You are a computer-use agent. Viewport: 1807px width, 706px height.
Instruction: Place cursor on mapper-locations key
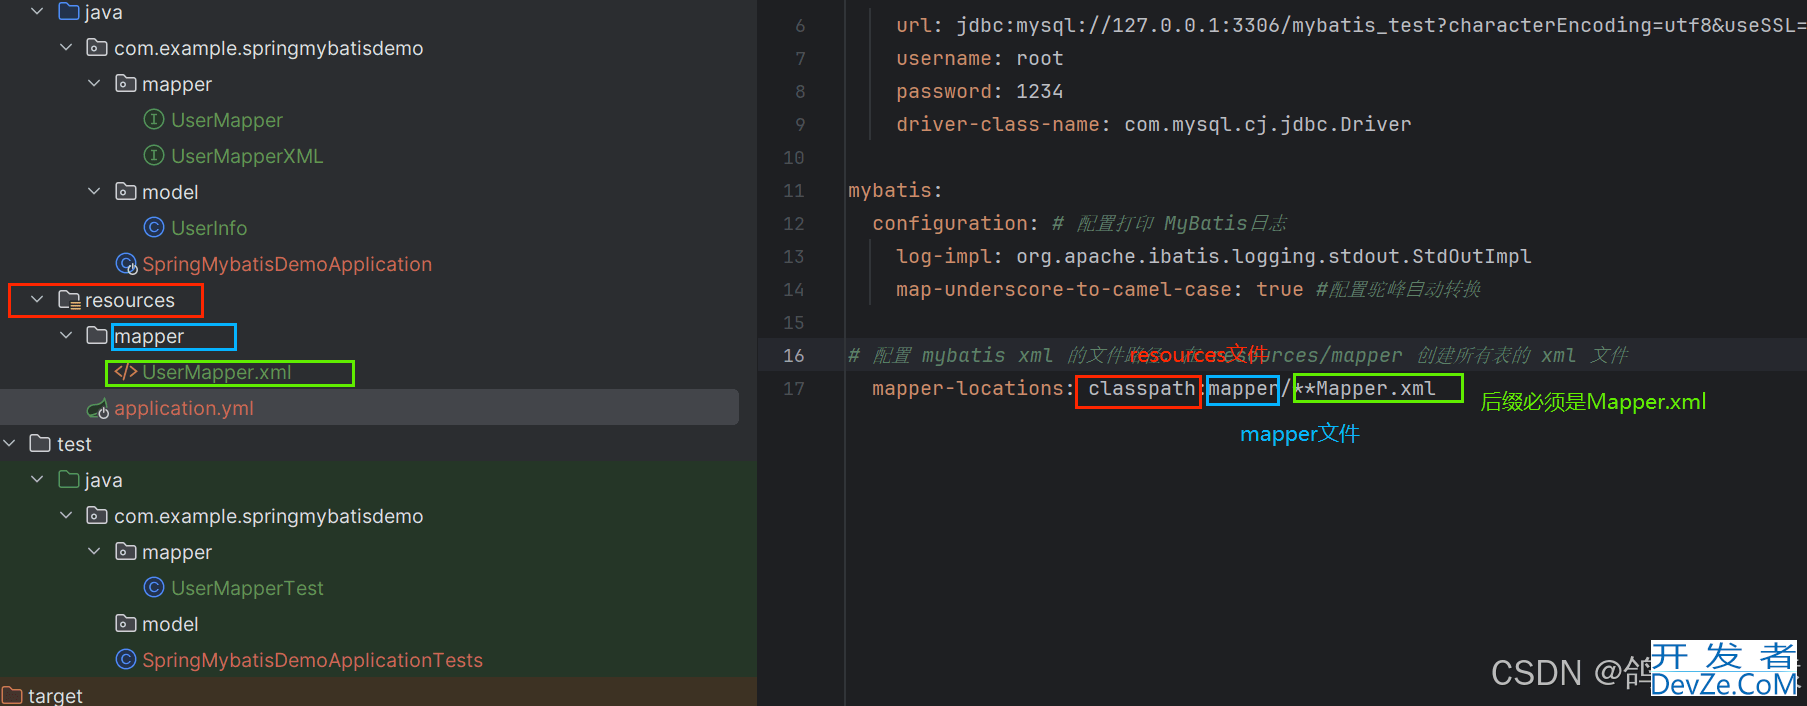(965, 388)
